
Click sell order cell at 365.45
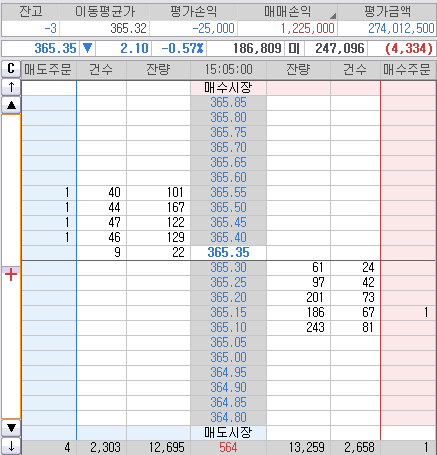[x=49, y=223]
